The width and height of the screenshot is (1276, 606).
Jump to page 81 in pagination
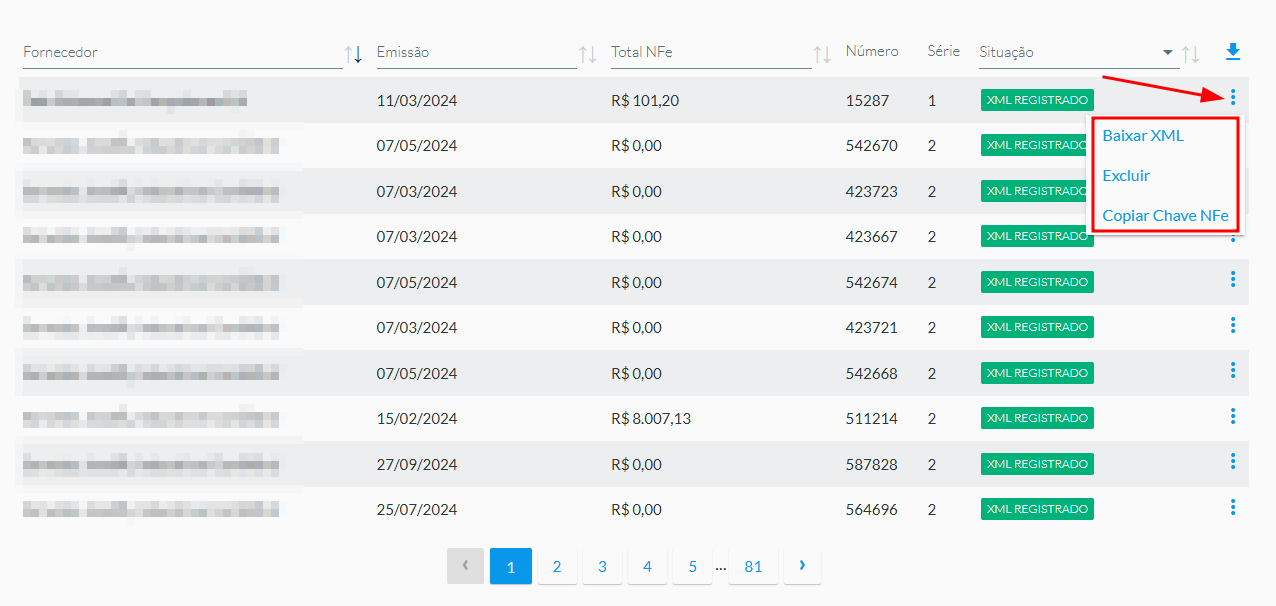pyautogui.click(x=753, y=566)
